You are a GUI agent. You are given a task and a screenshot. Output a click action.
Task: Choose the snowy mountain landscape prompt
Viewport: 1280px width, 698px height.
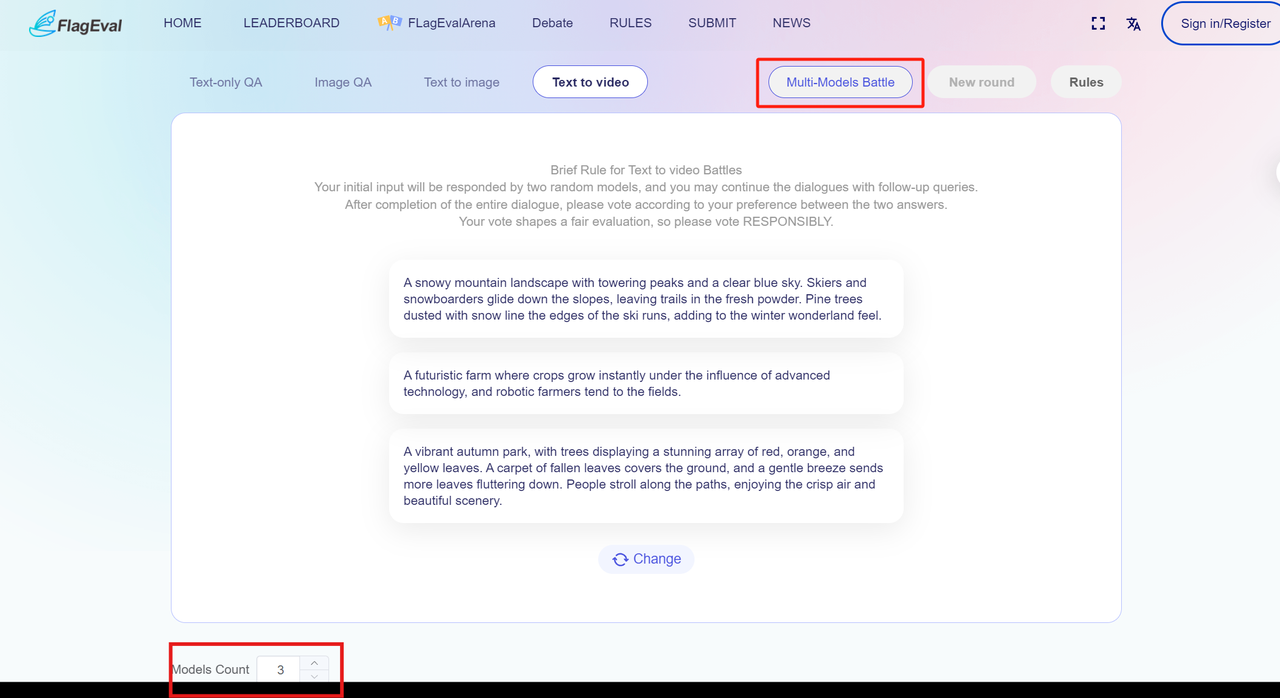[x=646, y=299]
